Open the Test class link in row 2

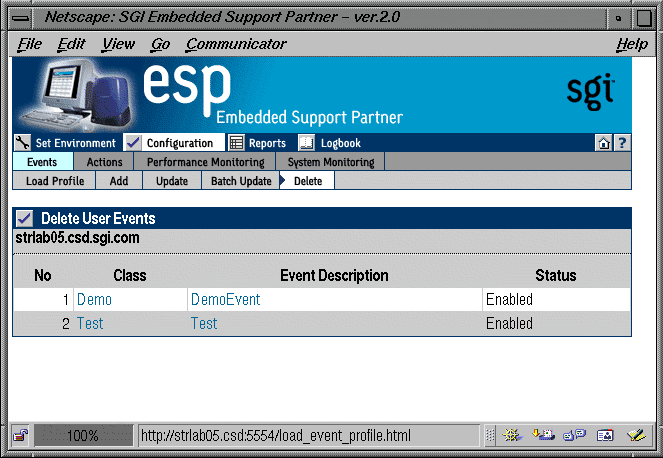[90, 324]
